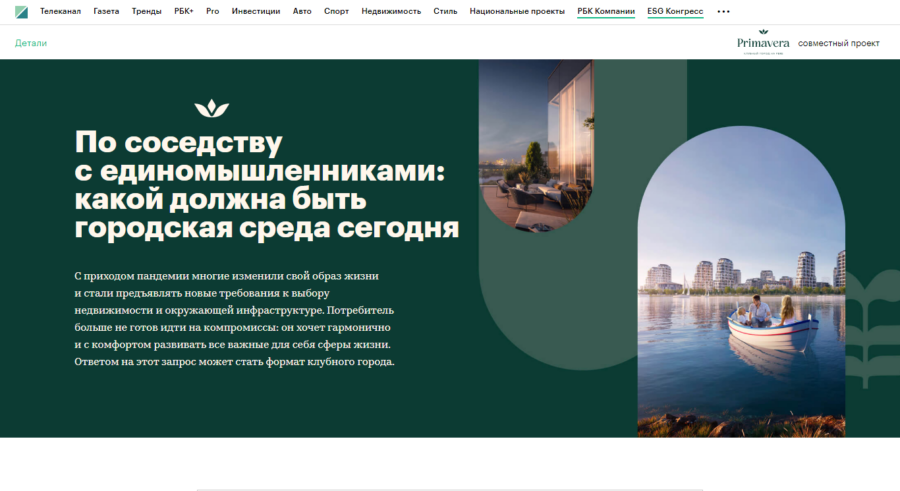Navigate to Инвестиции
This screenshot has height=491, width=900.
[x=256, y=11]
